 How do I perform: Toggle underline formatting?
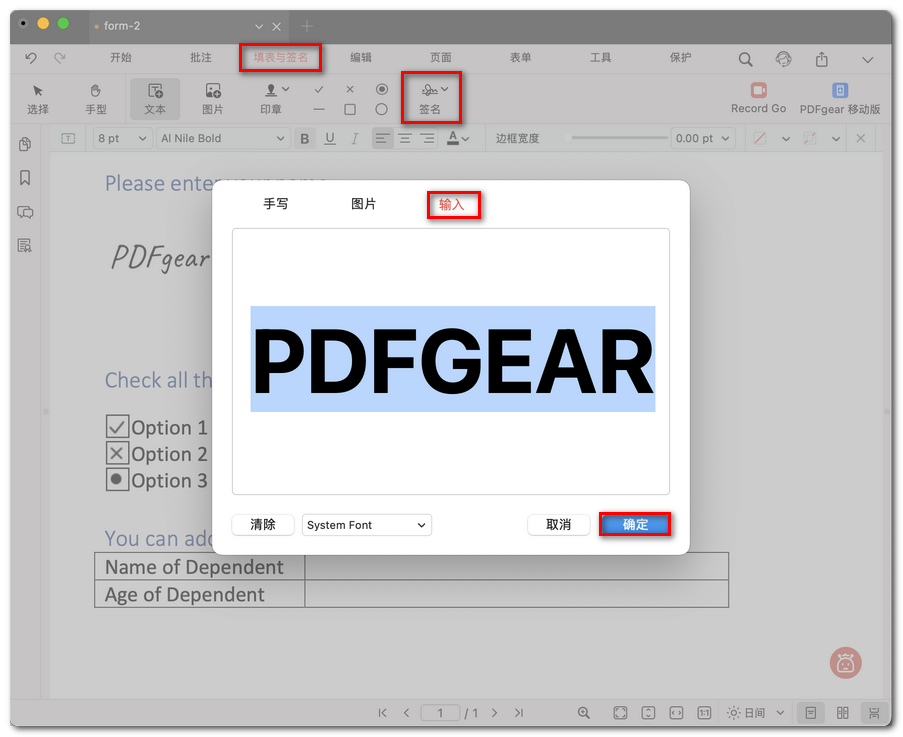point(329,138)
